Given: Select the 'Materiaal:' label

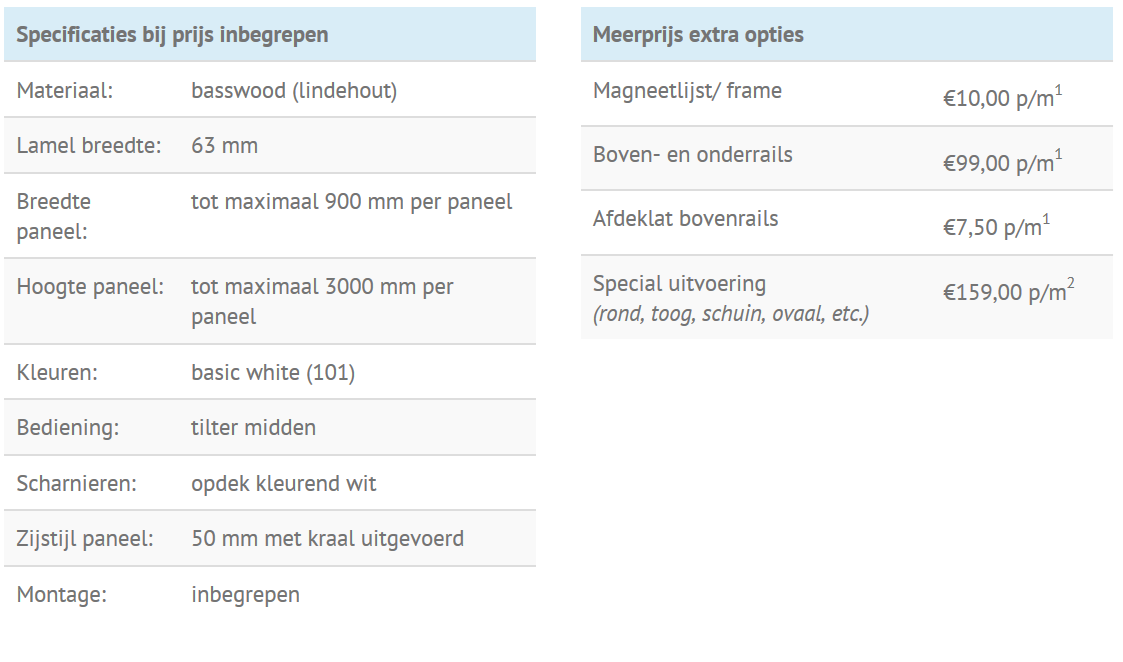Looking at the screenshot, I should (64, 90).
